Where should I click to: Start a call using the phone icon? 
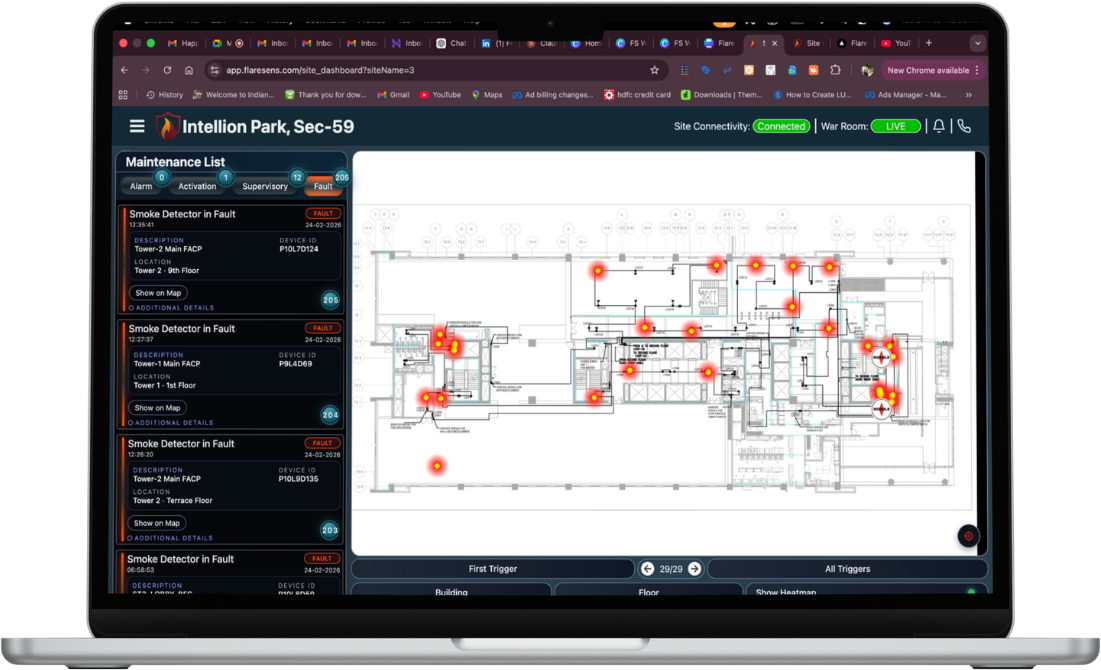pos(963,126)
